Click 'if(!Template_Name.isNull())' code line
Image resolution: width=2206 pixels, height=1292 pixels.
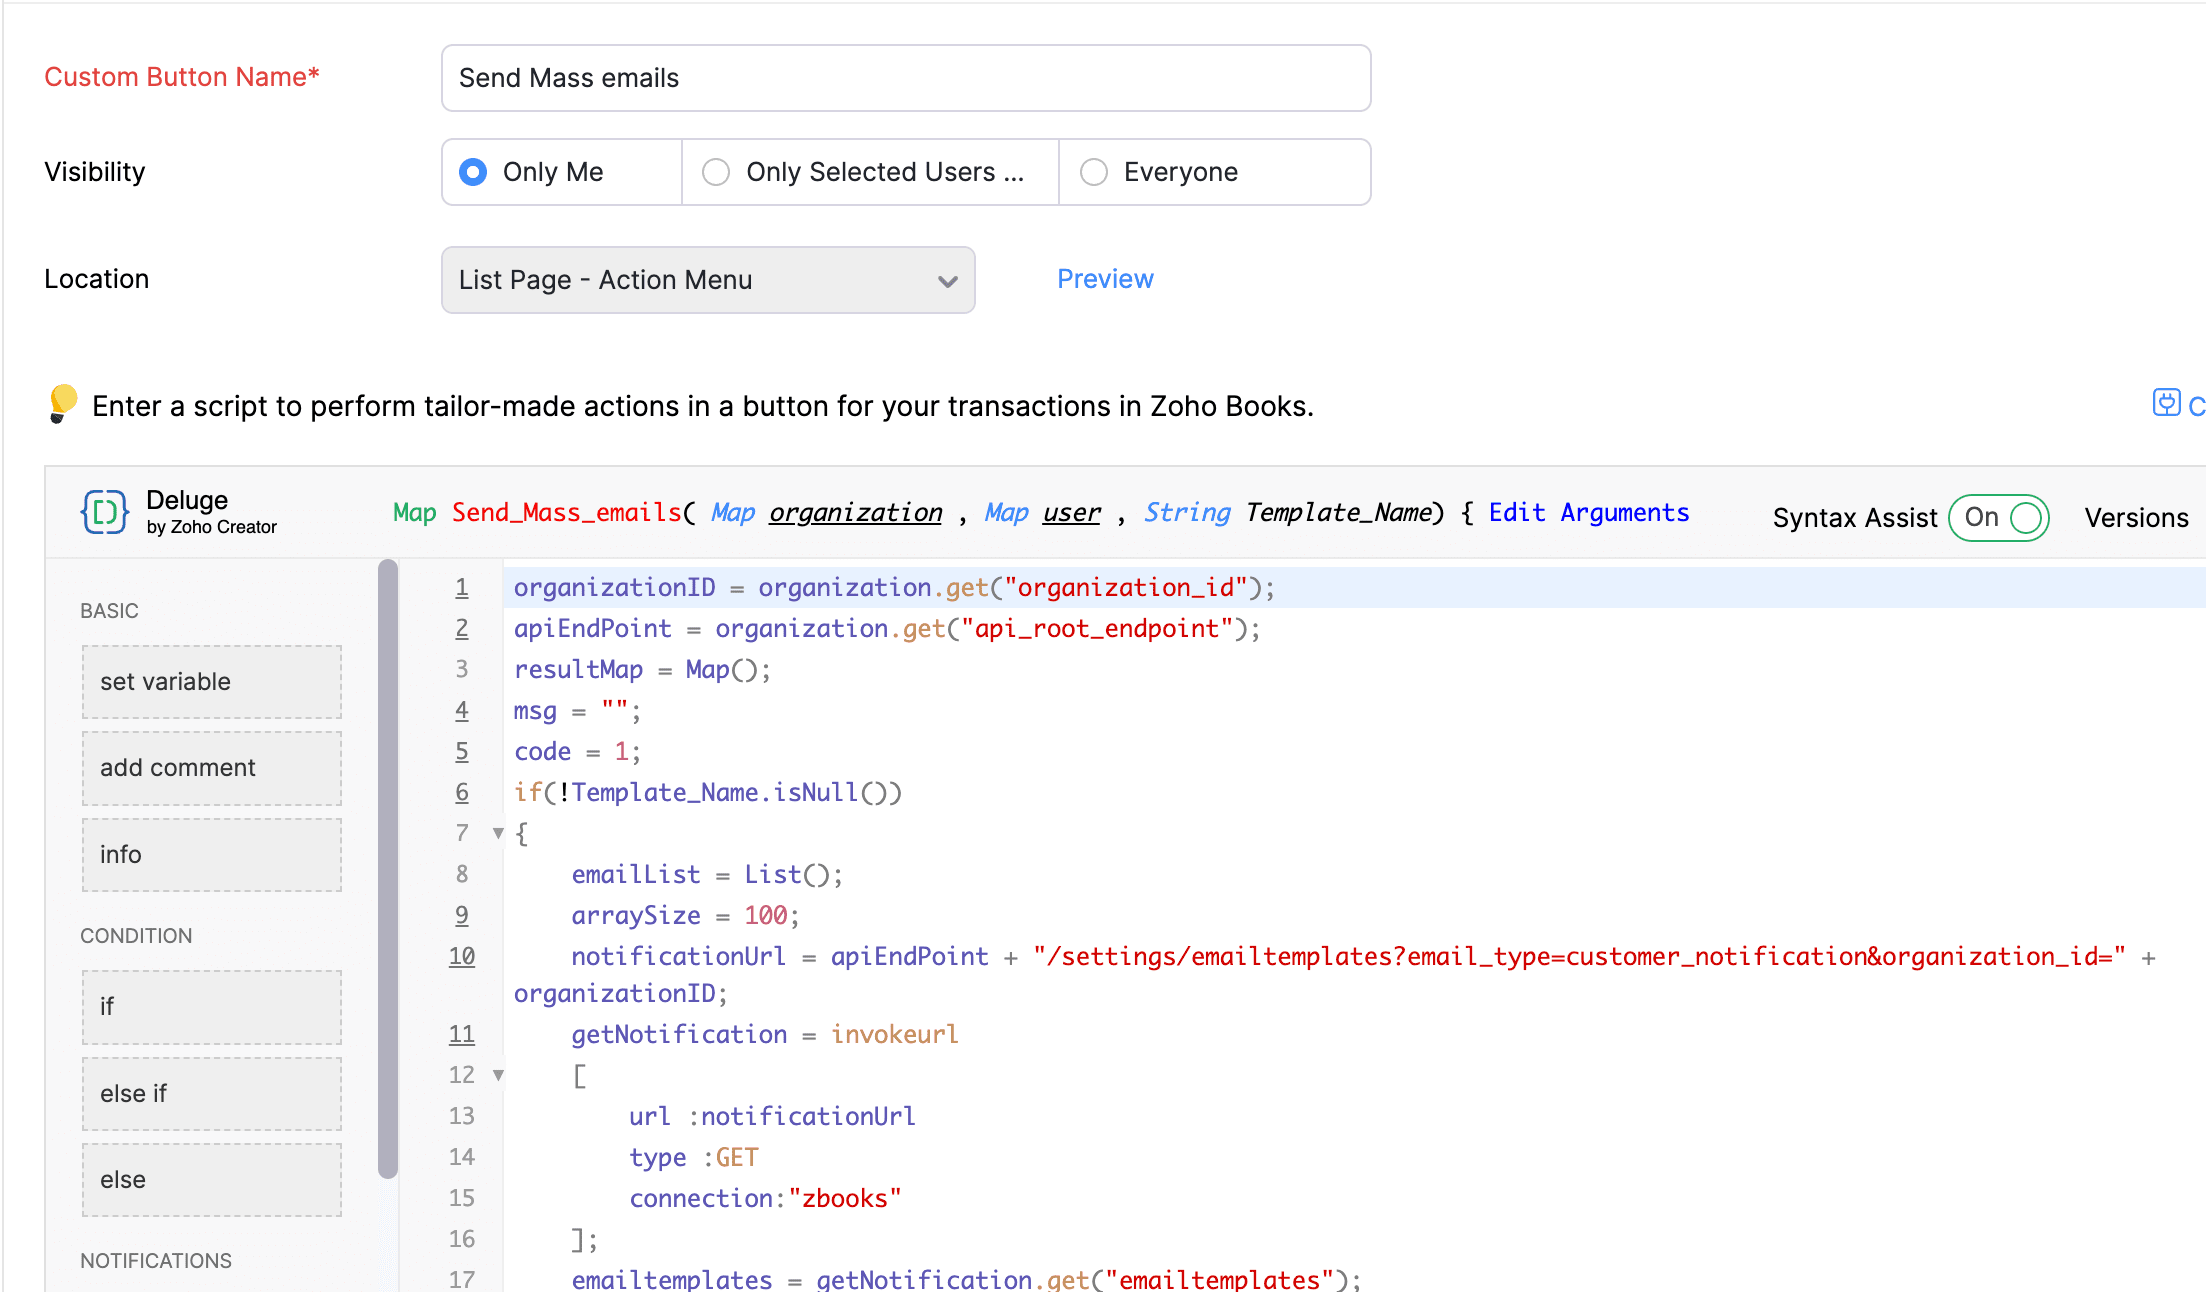tap(707, 793)
